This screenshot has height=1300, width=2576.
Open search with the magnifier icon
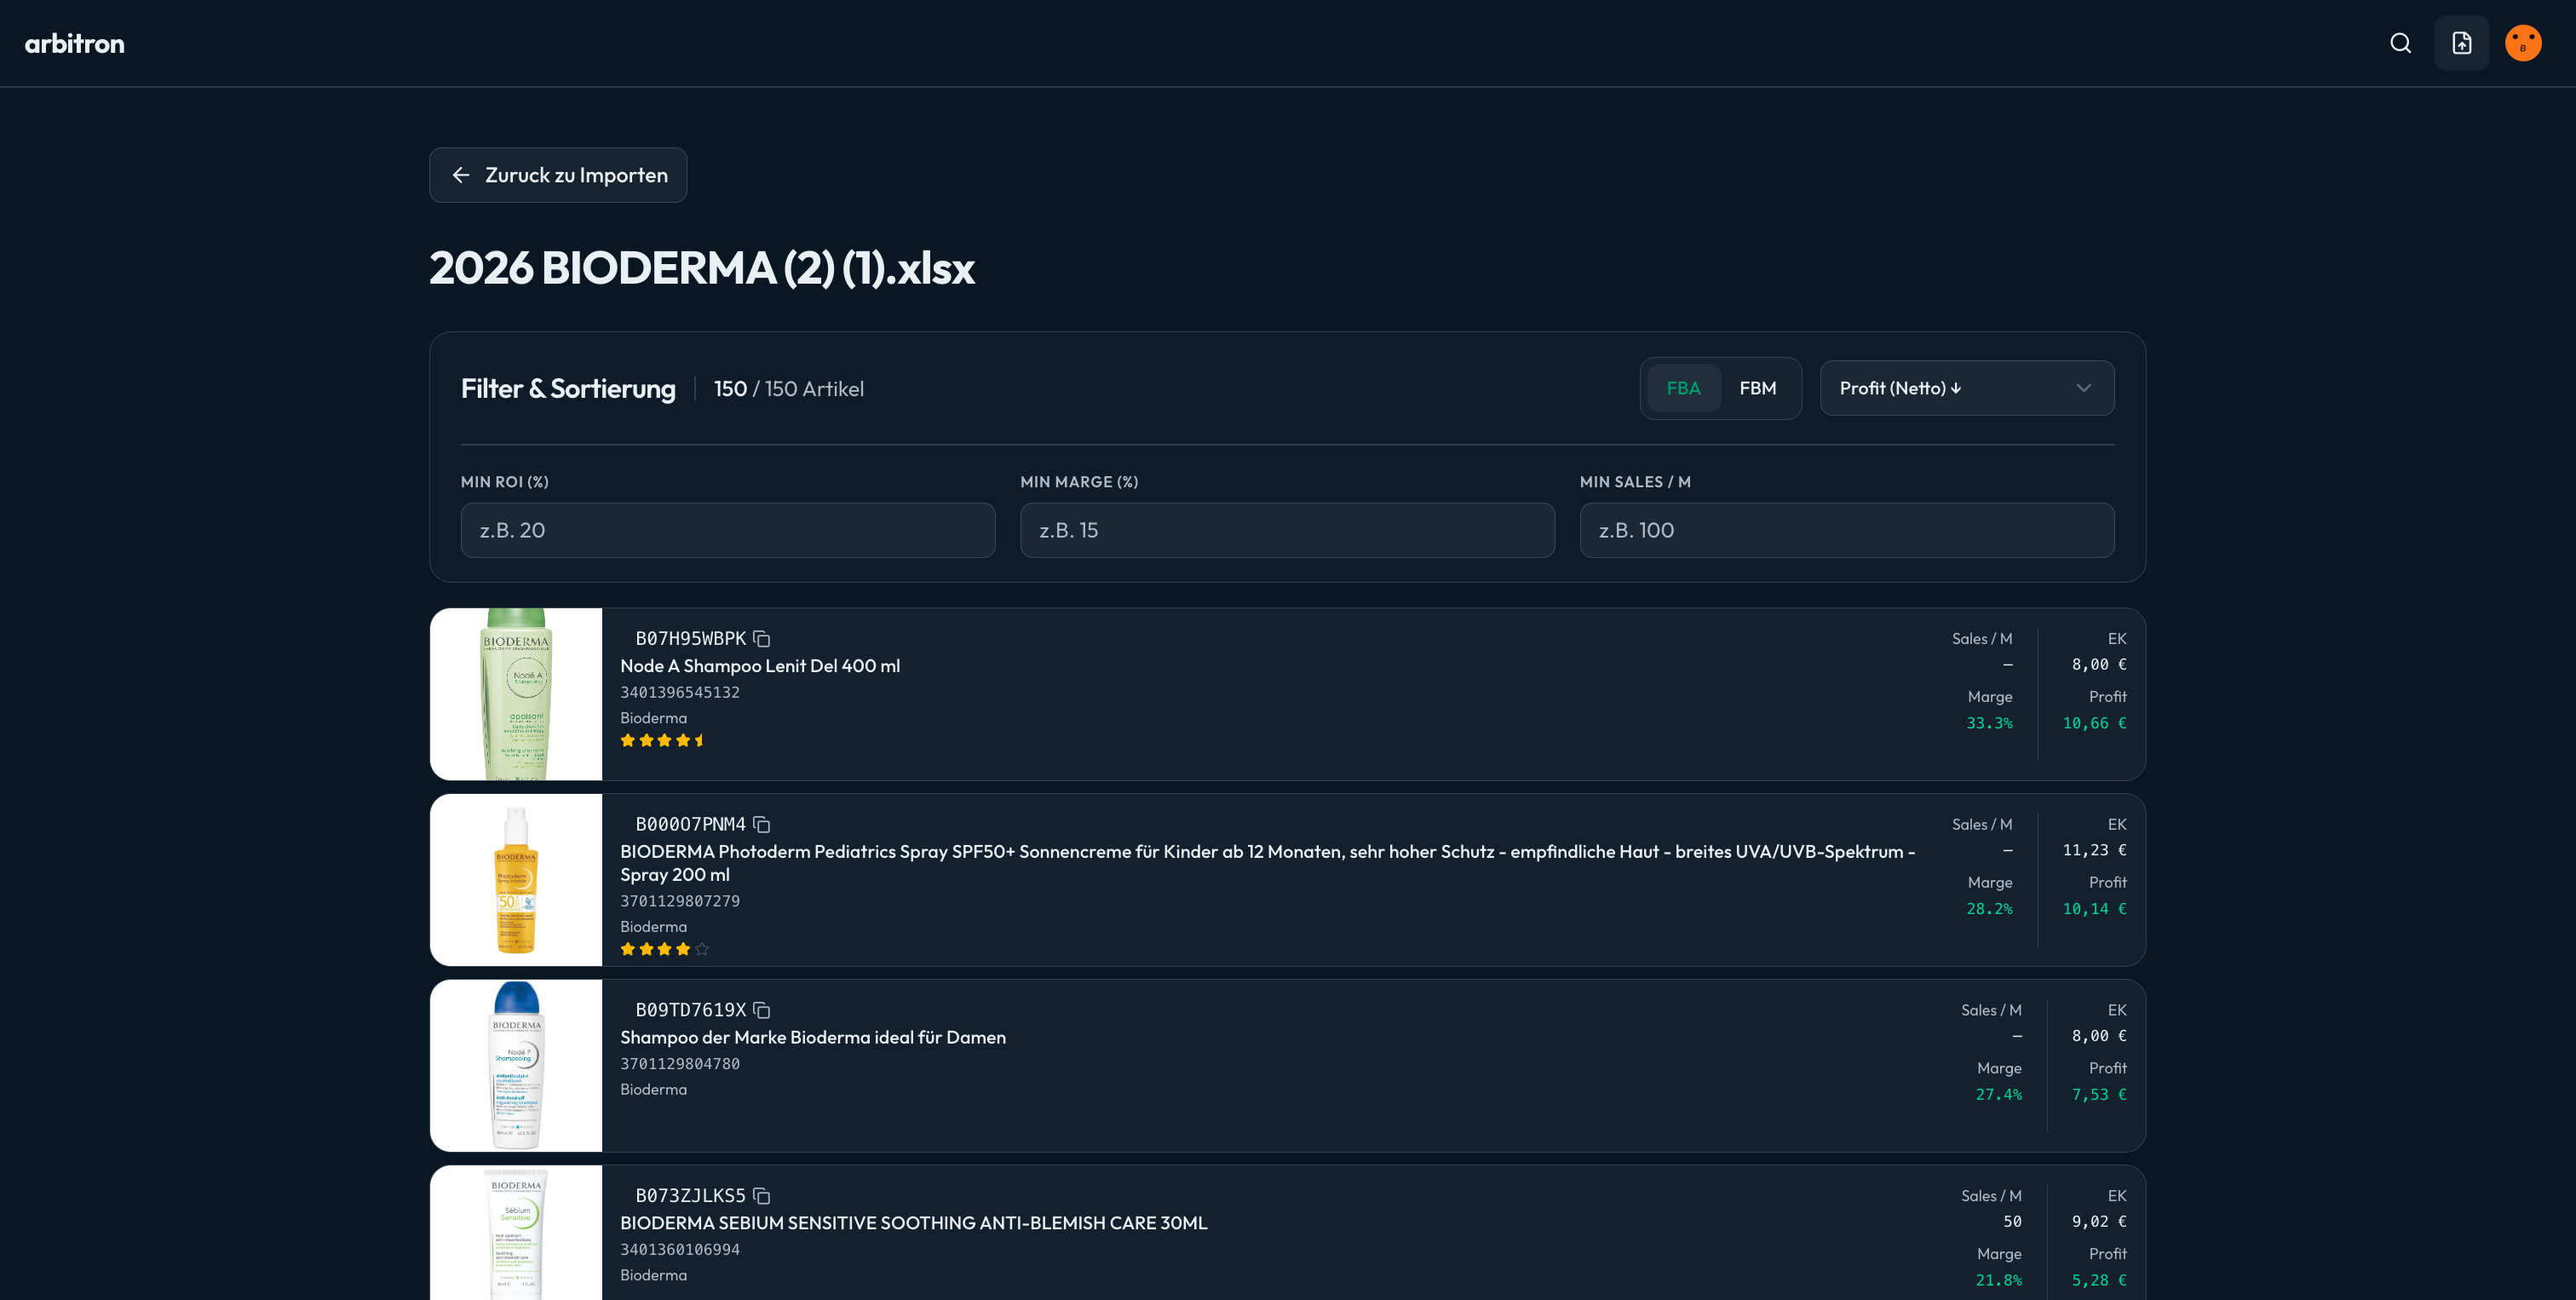click(2400, 43)
